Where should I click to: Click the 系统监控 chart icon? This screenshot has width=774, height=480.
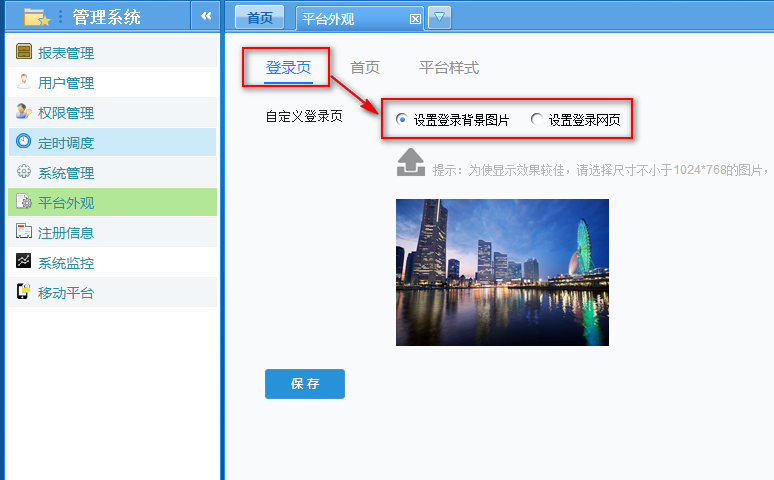point(24,261)
